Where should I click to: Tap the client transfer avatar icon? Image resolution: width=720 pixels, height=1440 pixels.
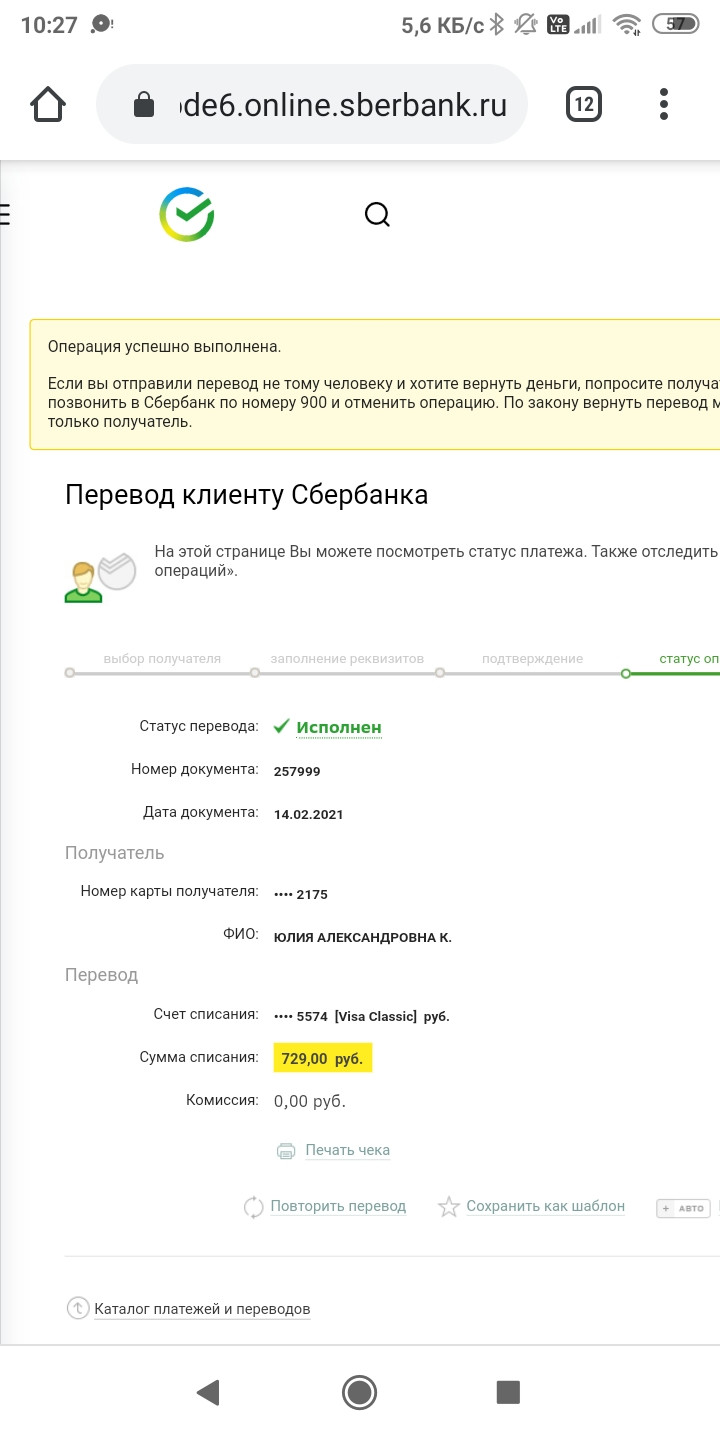tap(99, 576)
